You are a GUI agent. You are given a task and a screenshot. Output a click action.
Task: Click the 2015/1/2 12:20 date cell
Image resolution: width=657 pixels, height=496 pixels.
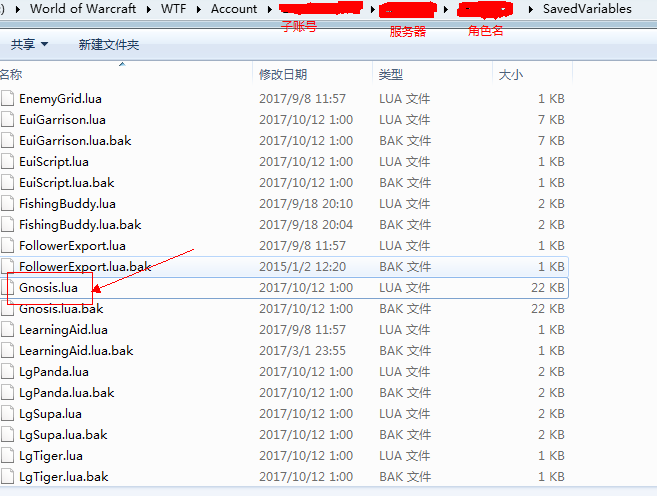click(303, 267)
